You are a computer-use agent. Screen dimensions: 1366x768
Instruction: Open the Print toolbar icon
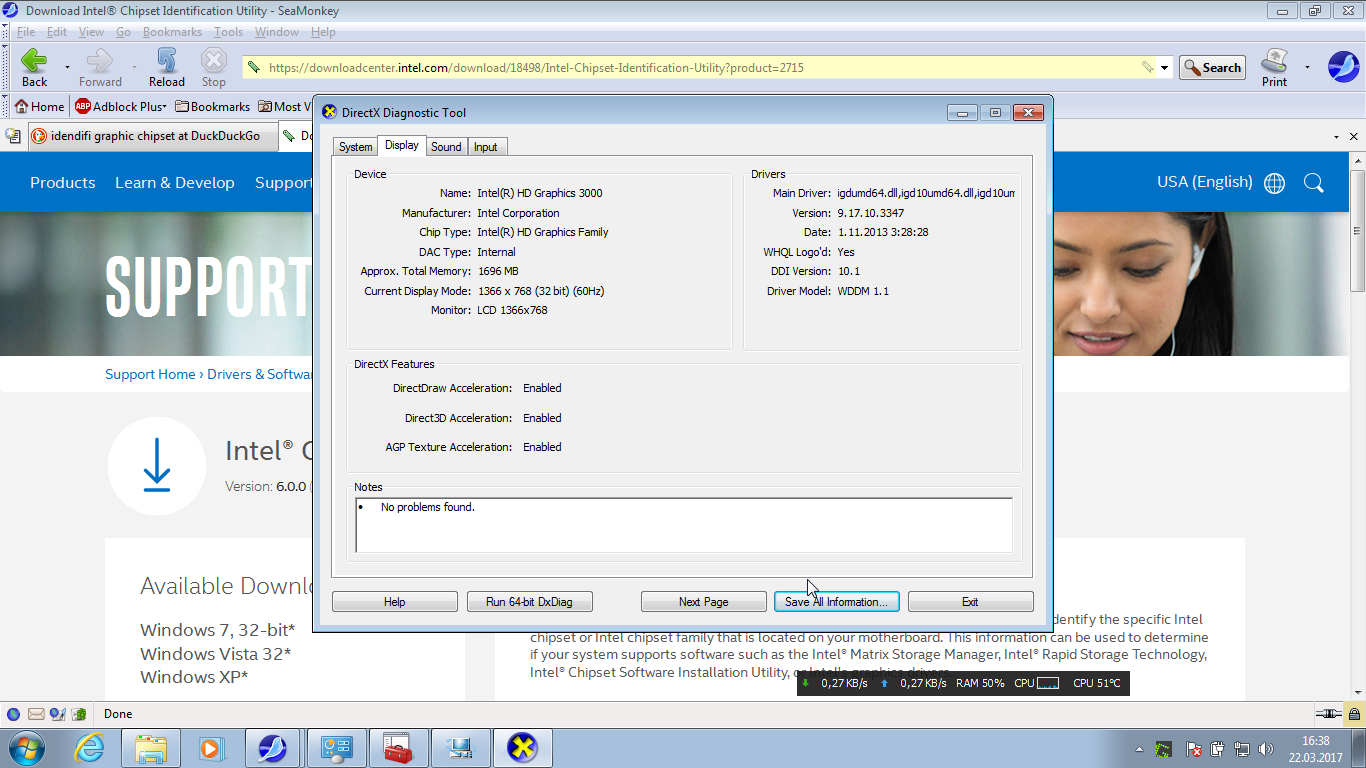[x=1274, y=67]
